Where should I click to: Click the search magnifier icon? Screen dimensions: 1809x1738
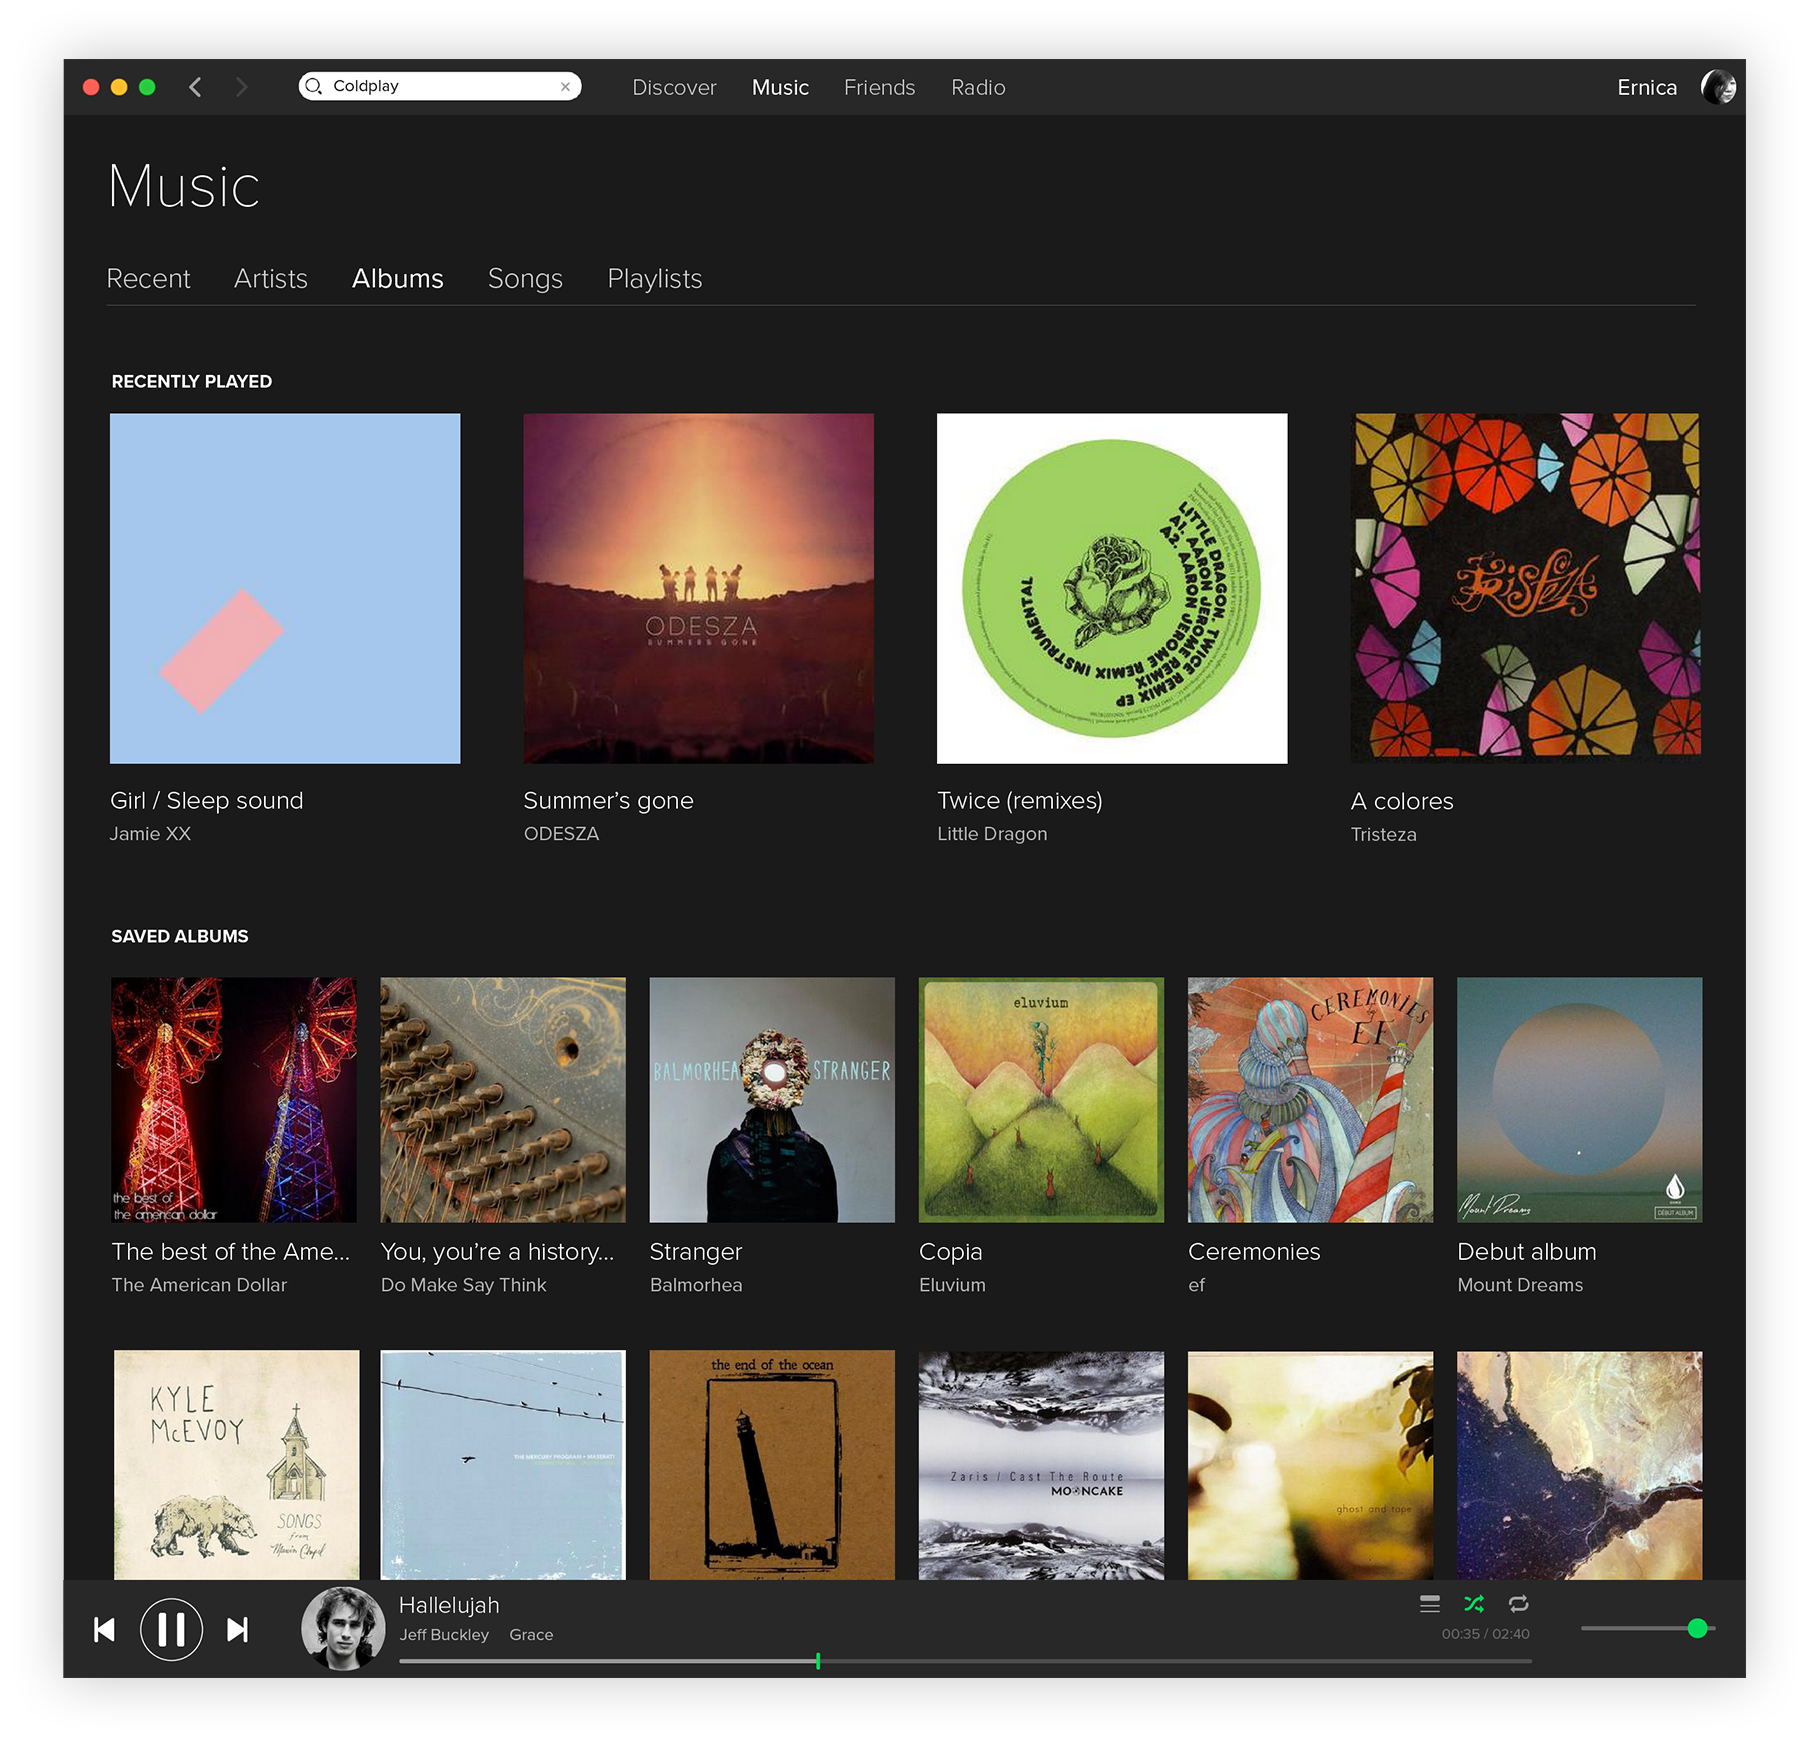[x=314, y=87]
